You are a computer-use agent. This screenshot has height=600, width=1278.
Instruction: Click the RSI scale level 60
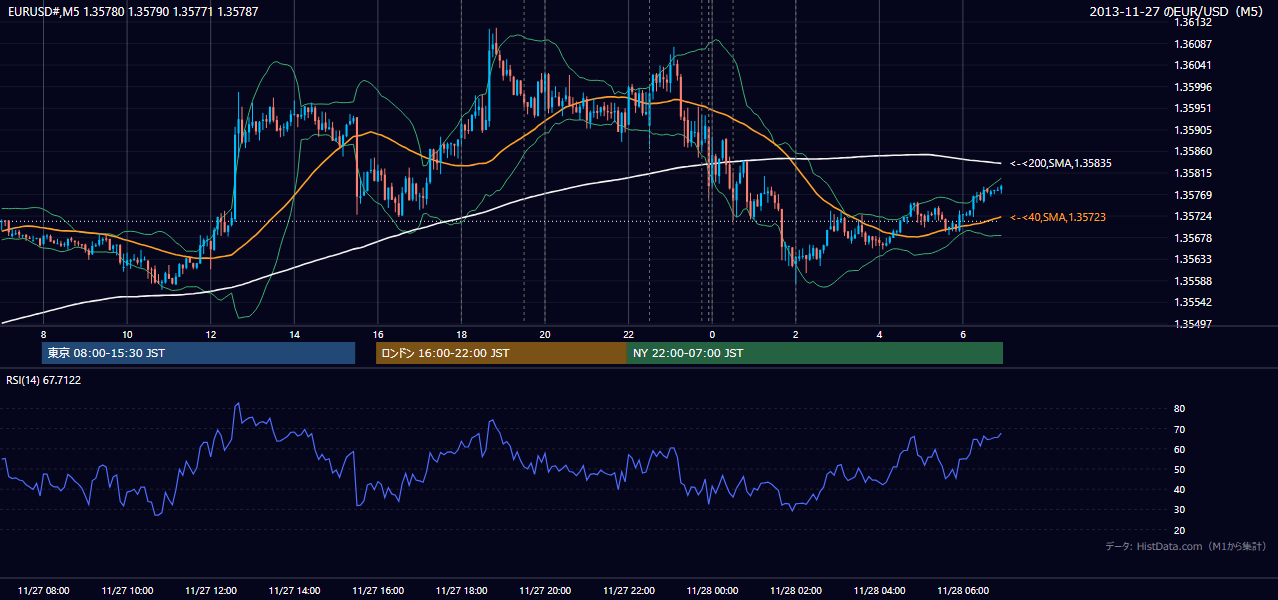pyautogui.click(x=1179, y=449)
